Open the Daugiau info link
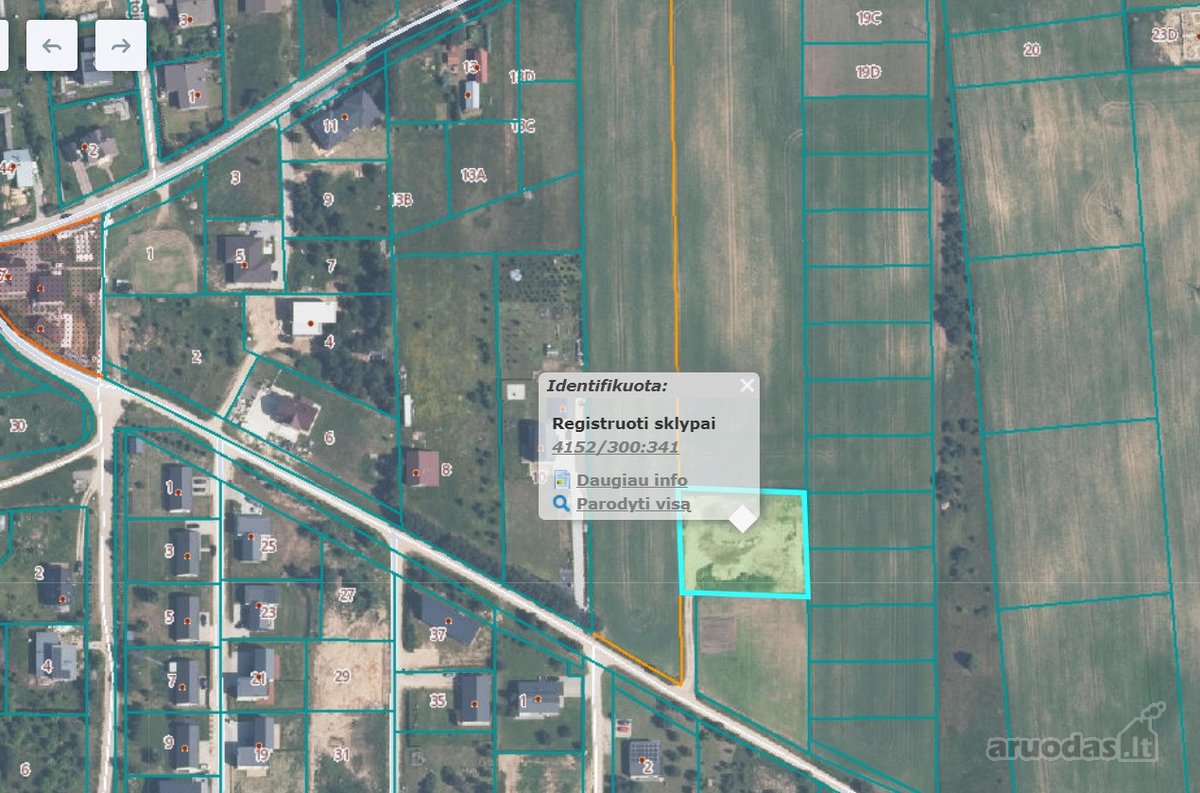The width and height of the screenshot is (1200, 793). coord(632,480)
